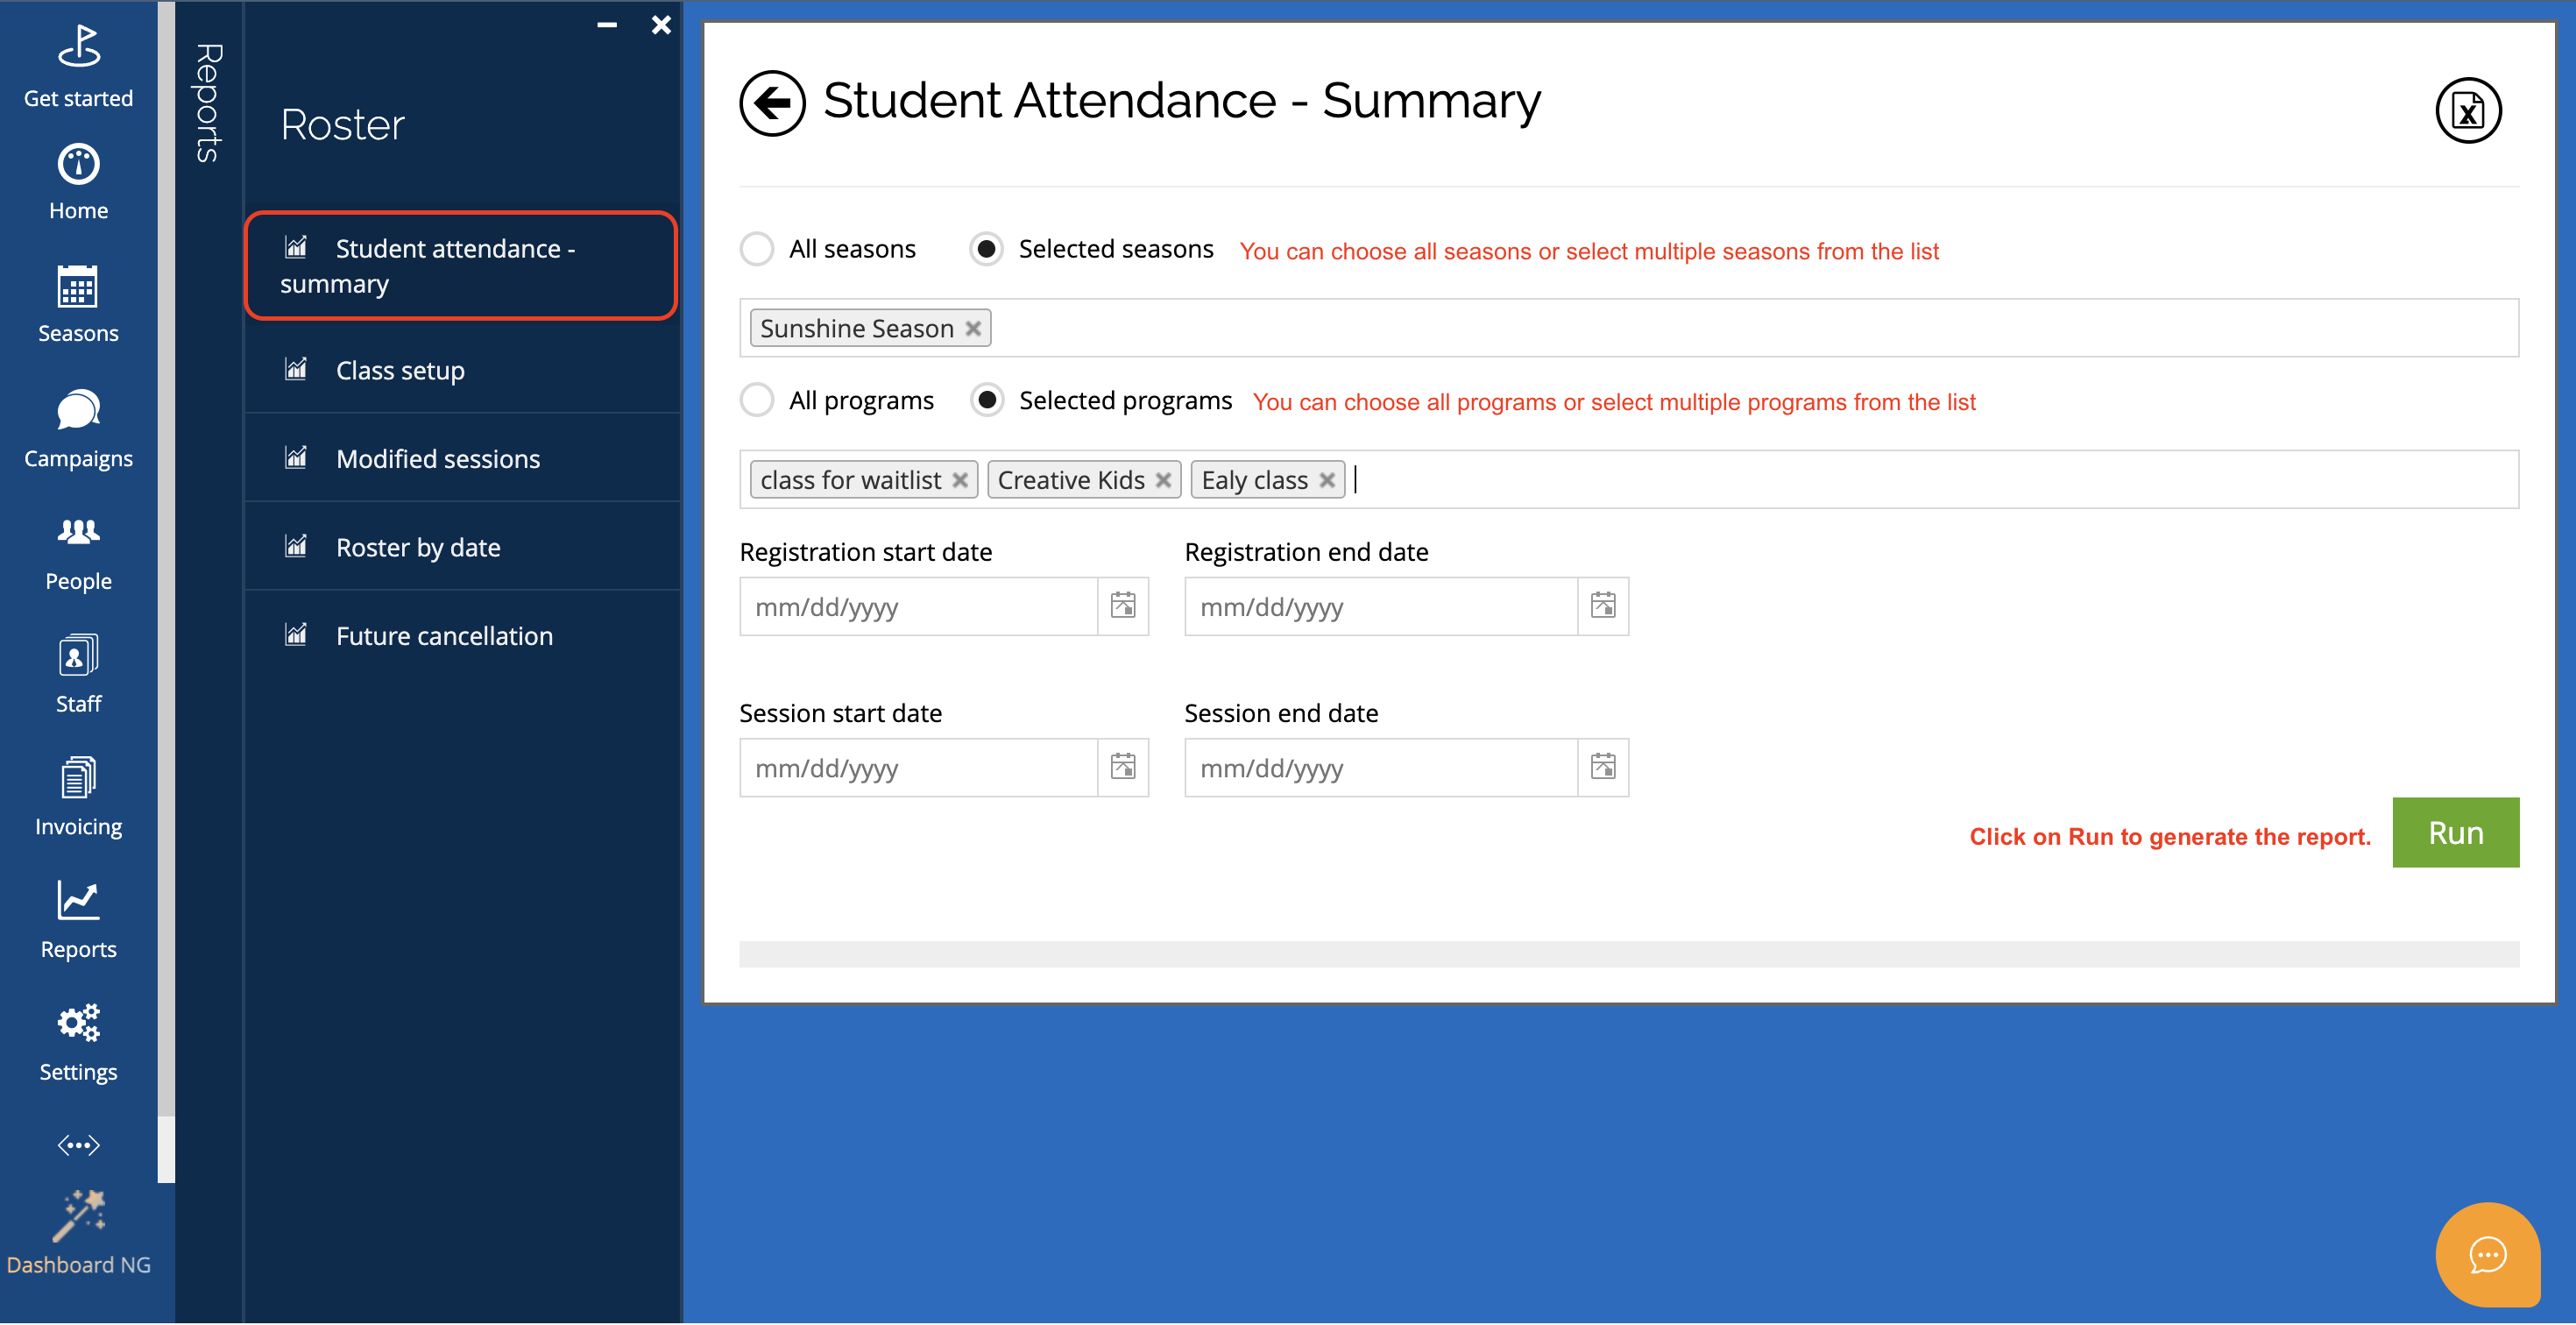This screenshot has height=1325, width=2576.
Task: Open the Dashboard NG wand icon
Action: click(x=78, y=1215)
